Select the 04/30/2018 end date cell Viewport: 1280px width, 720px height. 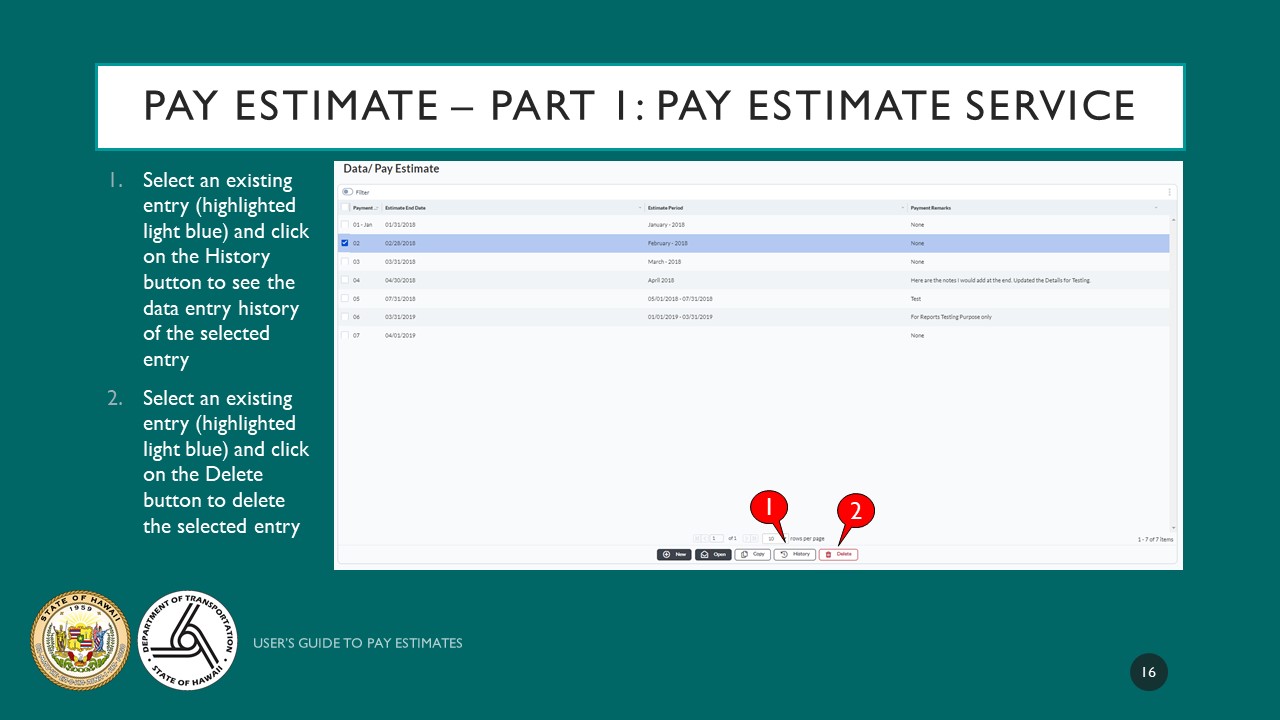pos(400,280)
